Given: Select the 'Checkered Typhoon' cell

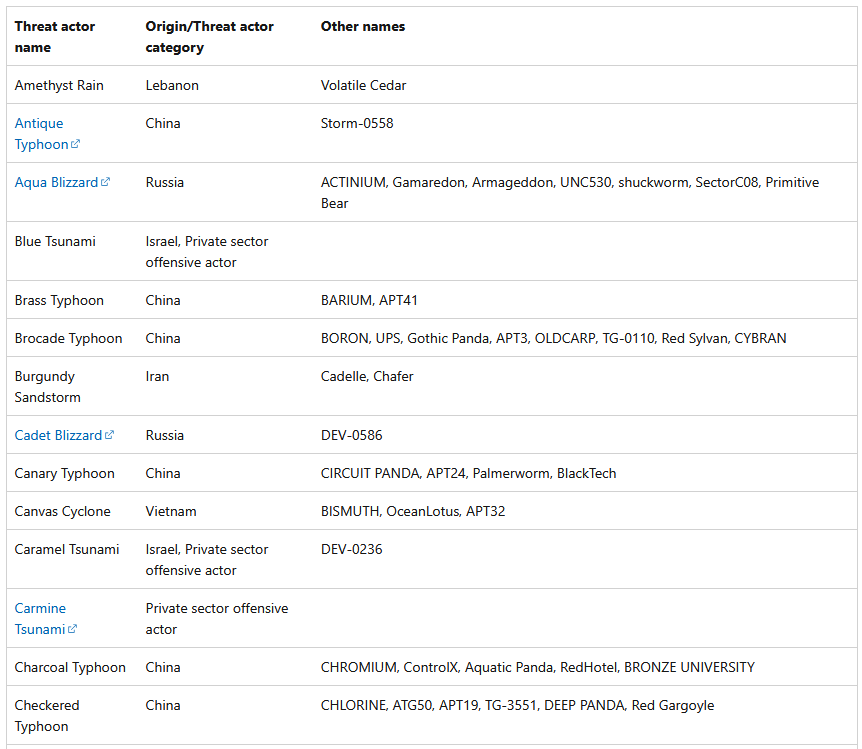Looking at the screenshot, I should [x=47, y=715].
